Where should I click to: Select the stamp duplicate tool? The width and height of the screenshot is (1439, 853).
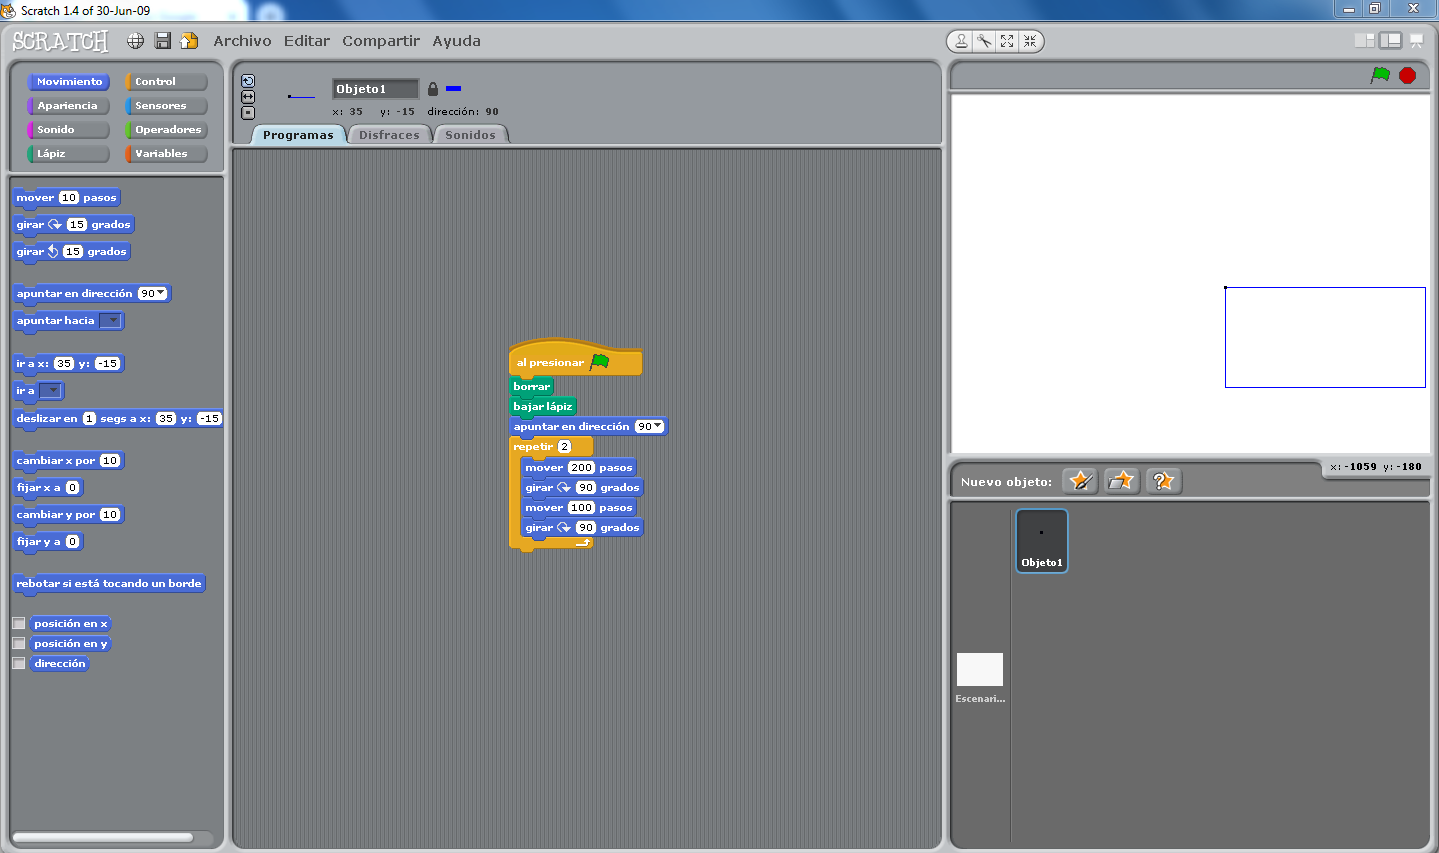(960, 41)
